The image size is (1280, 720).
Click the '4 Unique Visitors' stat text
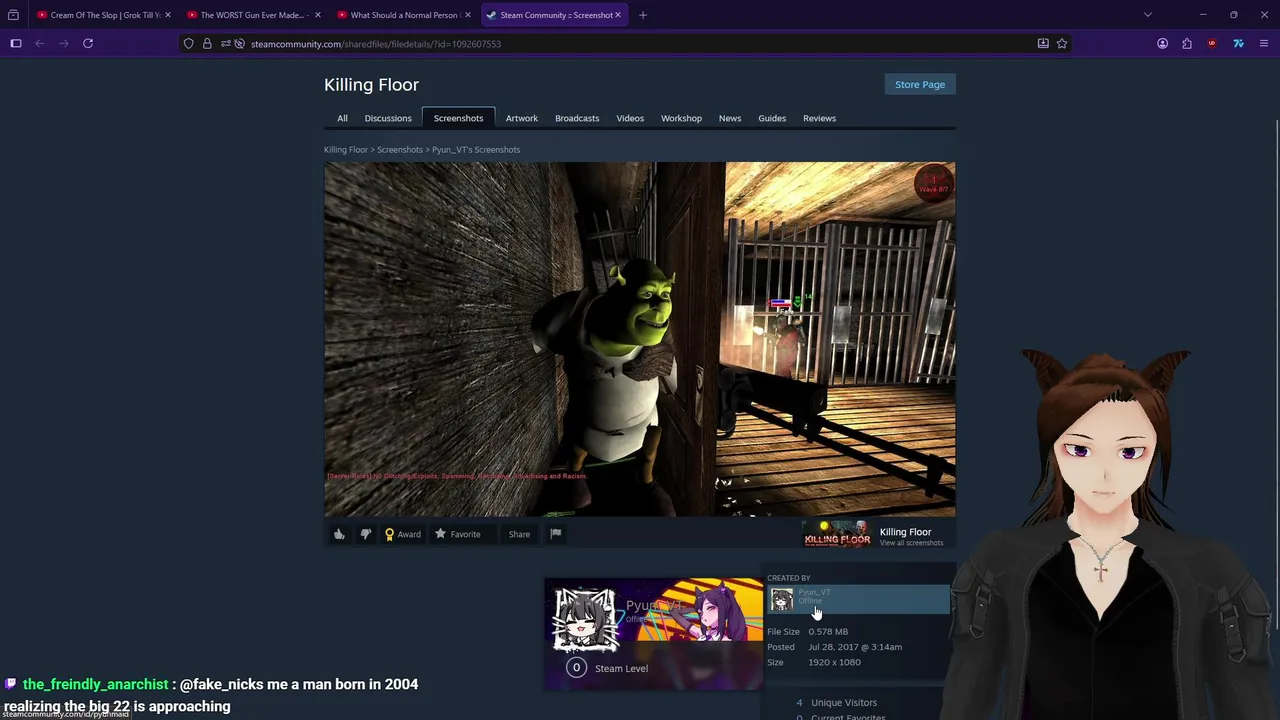point(836,703)
